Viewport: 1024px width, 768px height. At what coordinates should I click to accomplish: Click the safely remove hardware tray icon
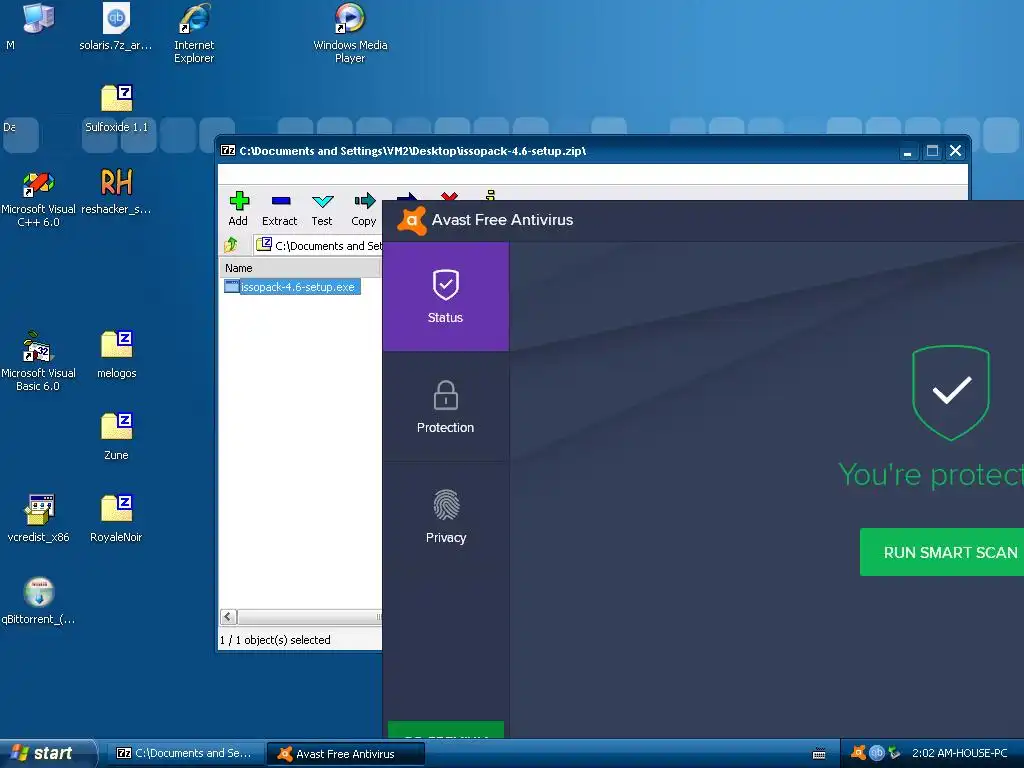coord(895,753)
